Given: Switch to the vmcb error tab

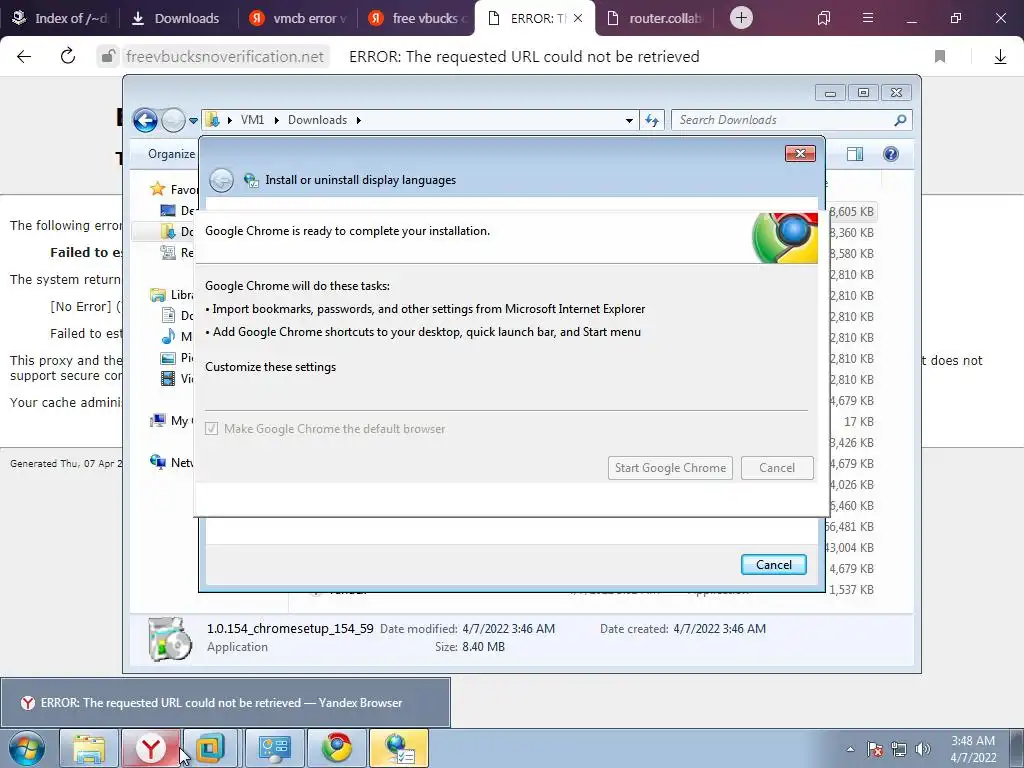Looking at the screenshot, I should coord(297,18).
